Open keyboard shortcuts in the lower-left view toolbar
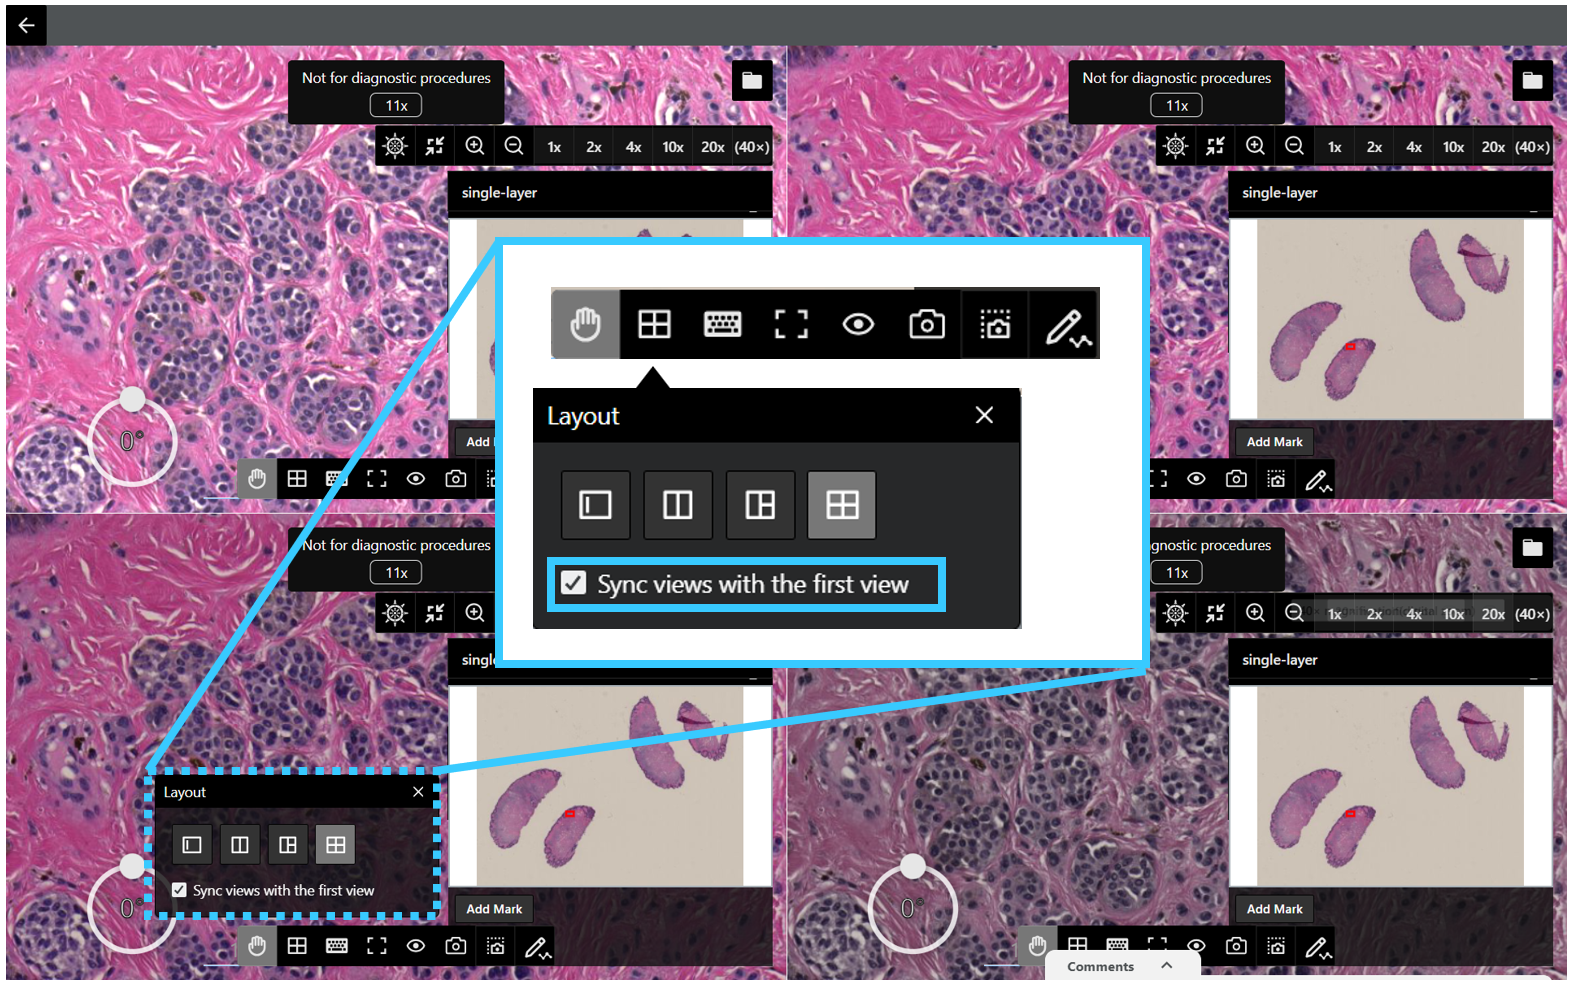Viewport: 1571px width, 981px height. (x=337, y=946)
